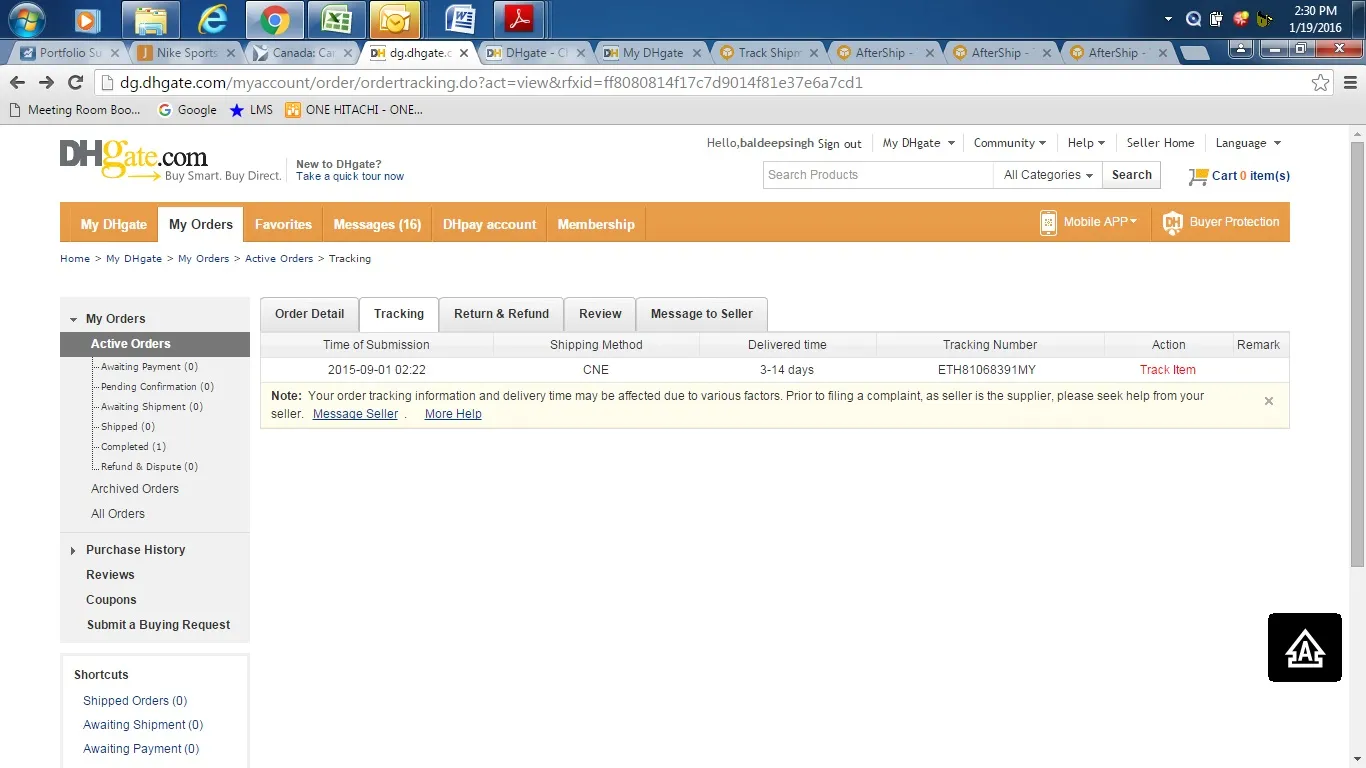Bookmark this page with star icon
This screenshot has width=1366, height=768.
tap(1320, 83)
